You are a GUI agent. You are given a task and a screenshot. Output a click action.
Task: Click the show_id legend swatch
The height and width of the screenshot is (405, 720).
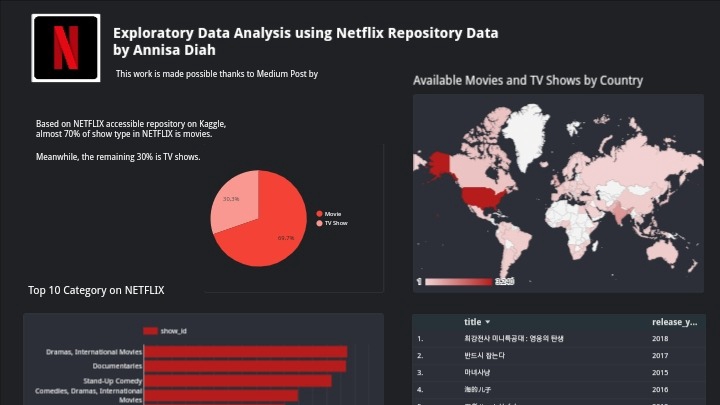pos(150,331)
